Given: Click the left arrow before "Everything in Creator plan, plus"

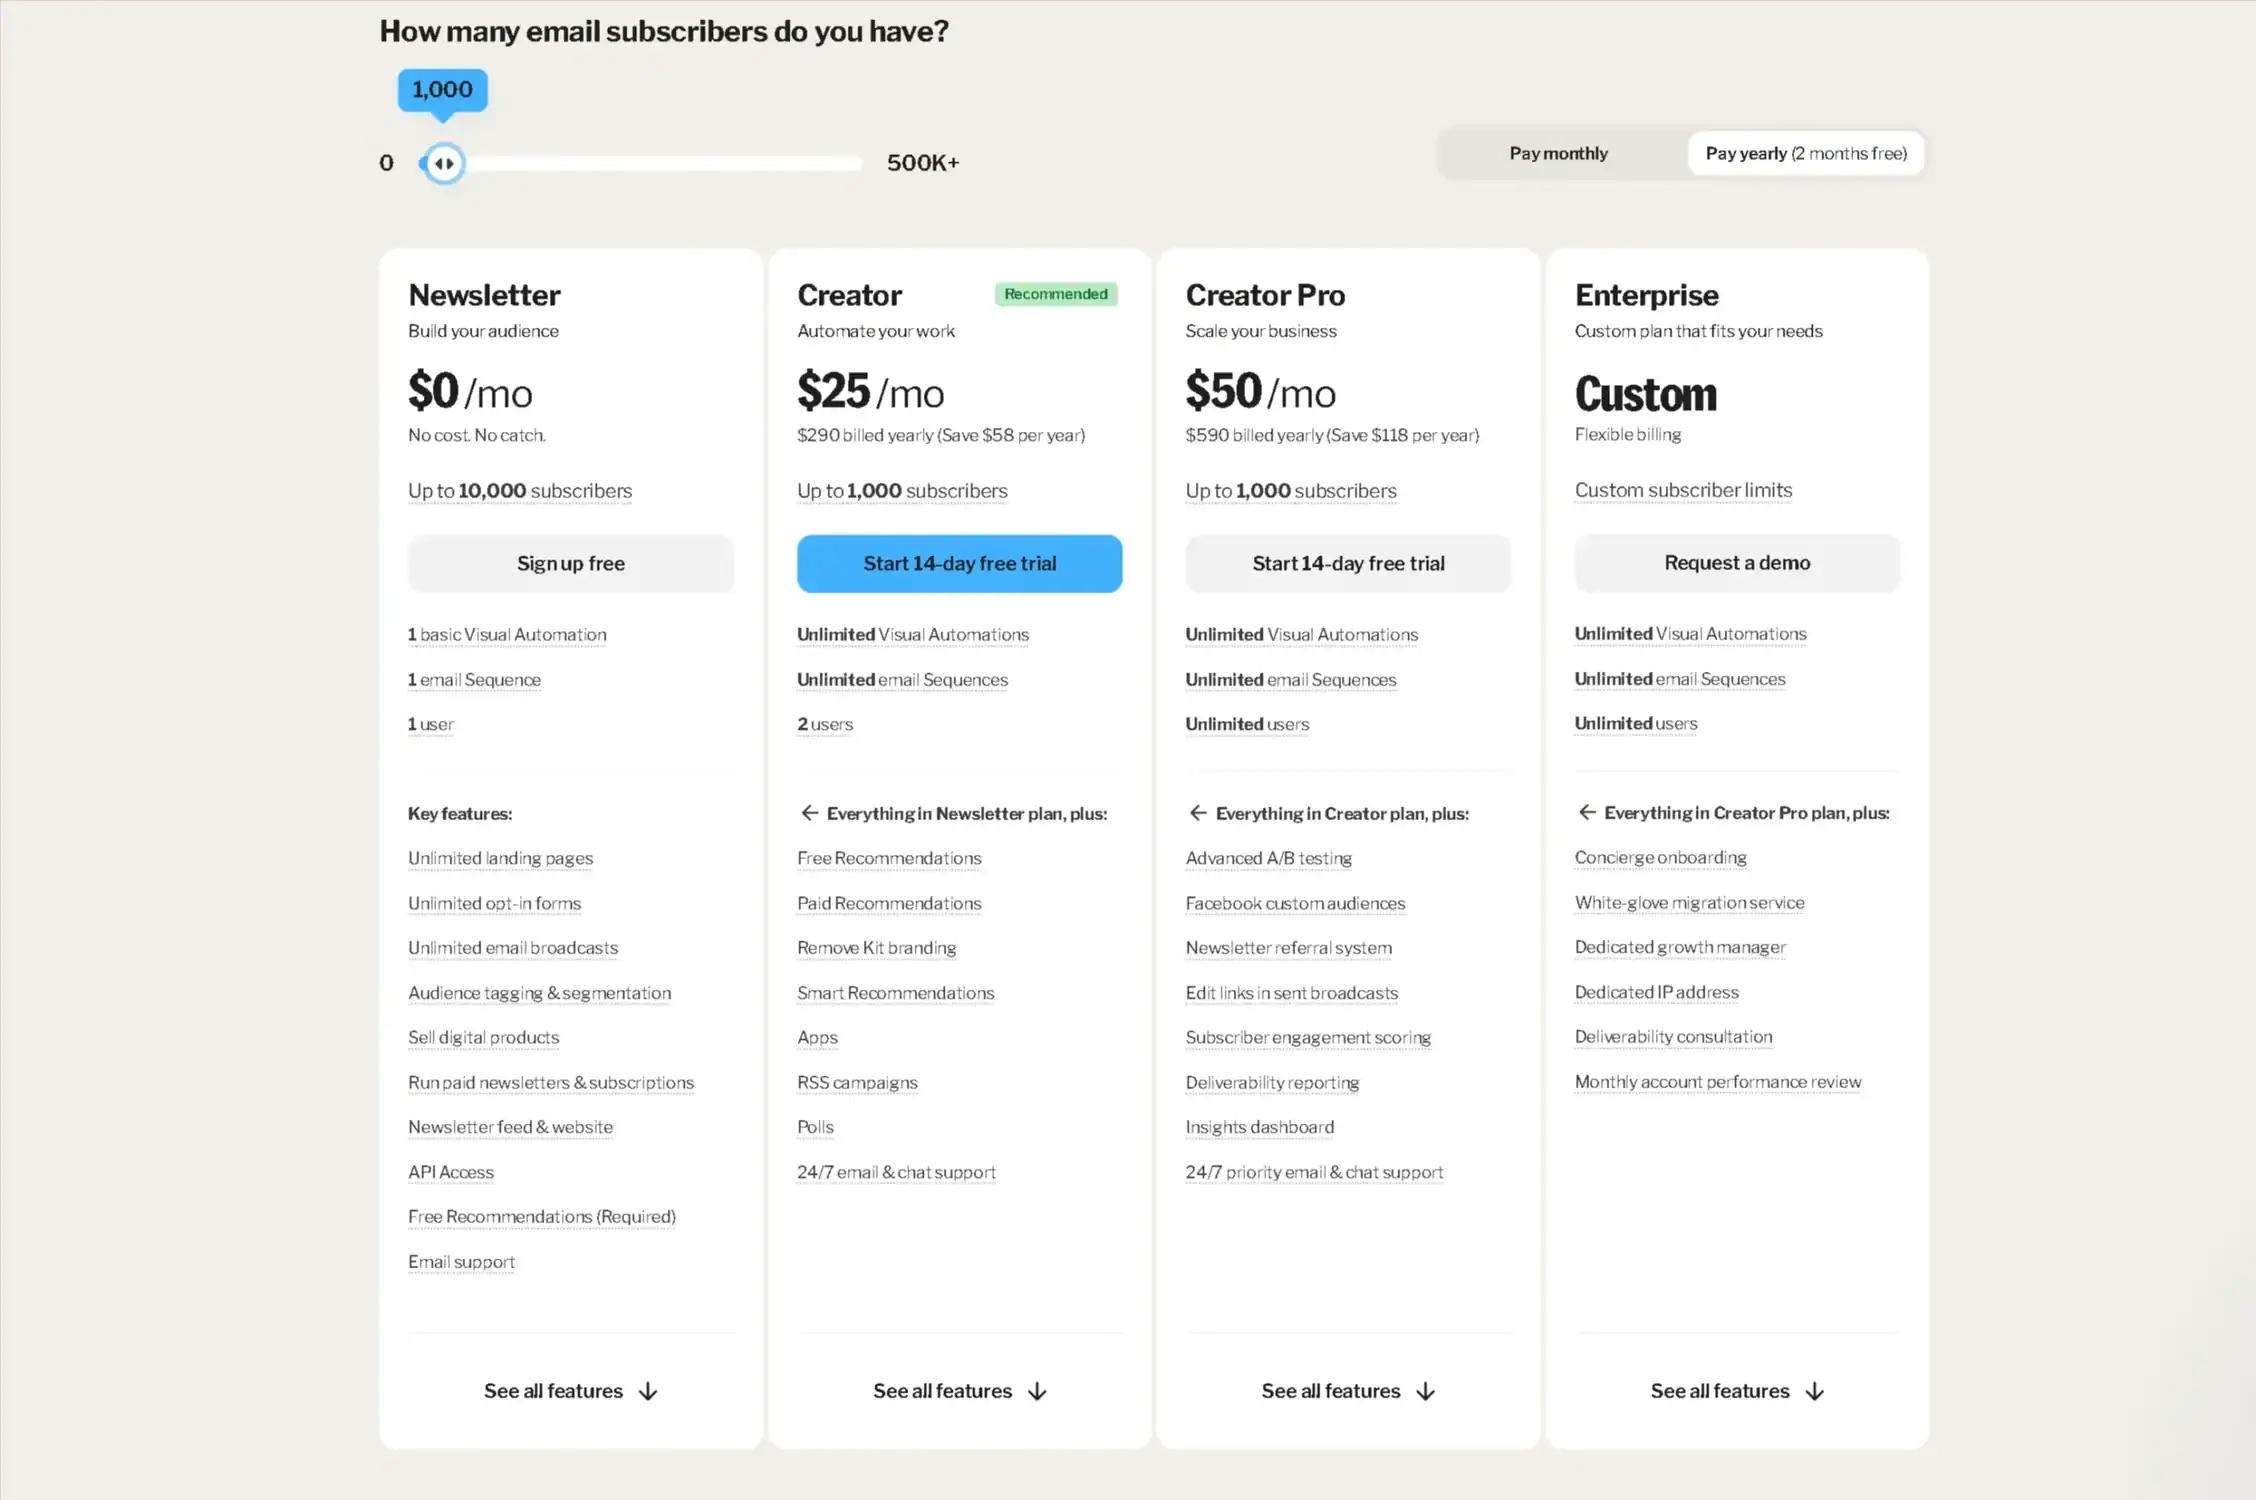Looking at the screenshot, I should 1197,813.
